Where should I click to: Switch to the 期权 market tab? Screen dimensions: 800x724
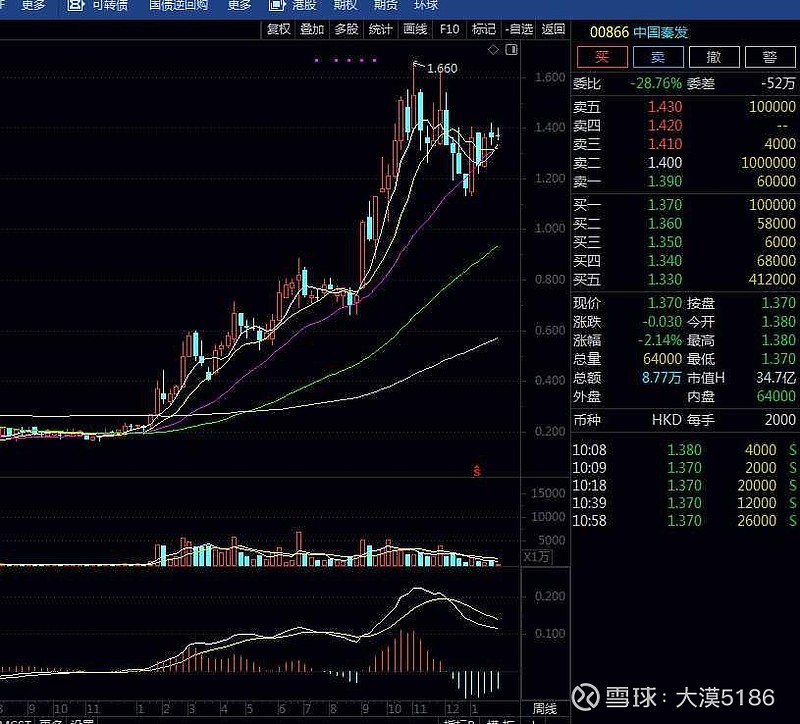345,5
